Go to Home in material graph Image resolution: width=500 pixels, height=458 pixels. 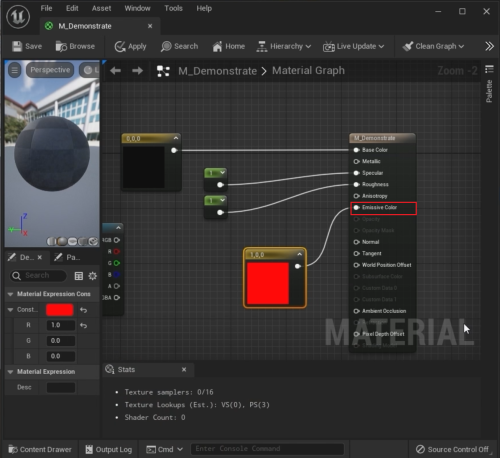(217, 46)
